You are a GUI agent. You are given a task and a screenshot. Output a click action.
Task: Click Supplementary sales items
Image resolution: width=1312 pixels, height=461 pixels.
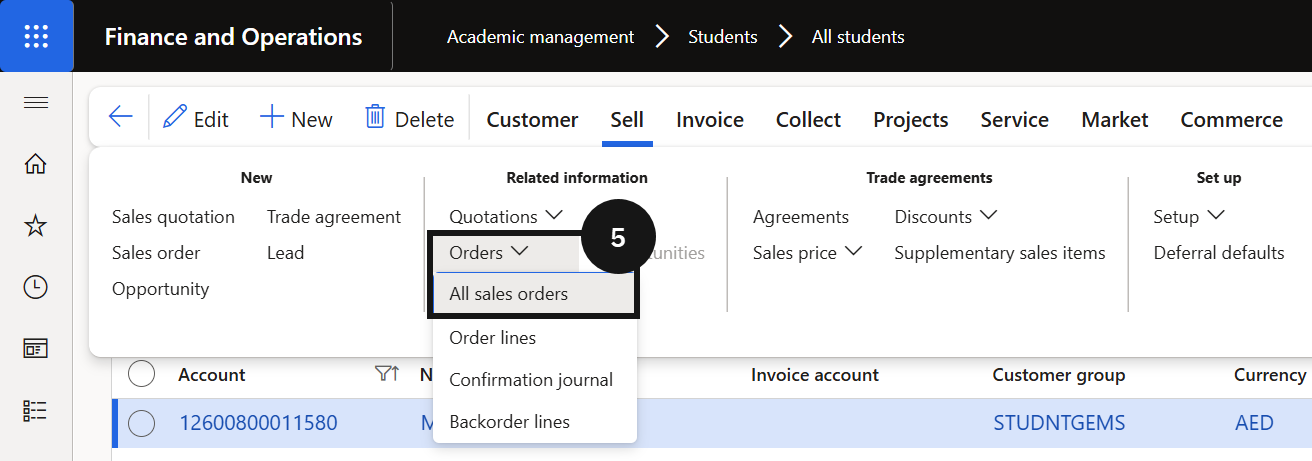tap(1000, 253)
